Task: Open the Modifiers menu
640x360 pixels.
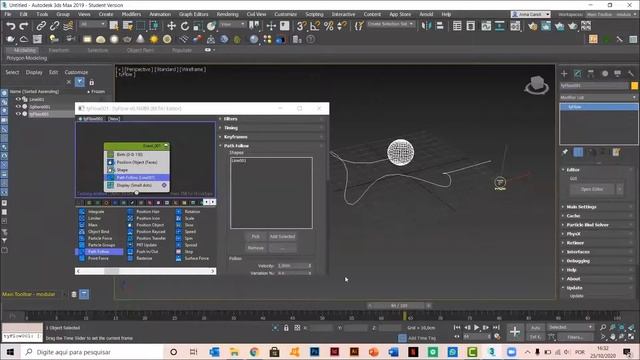Action: tap(131, 14)
